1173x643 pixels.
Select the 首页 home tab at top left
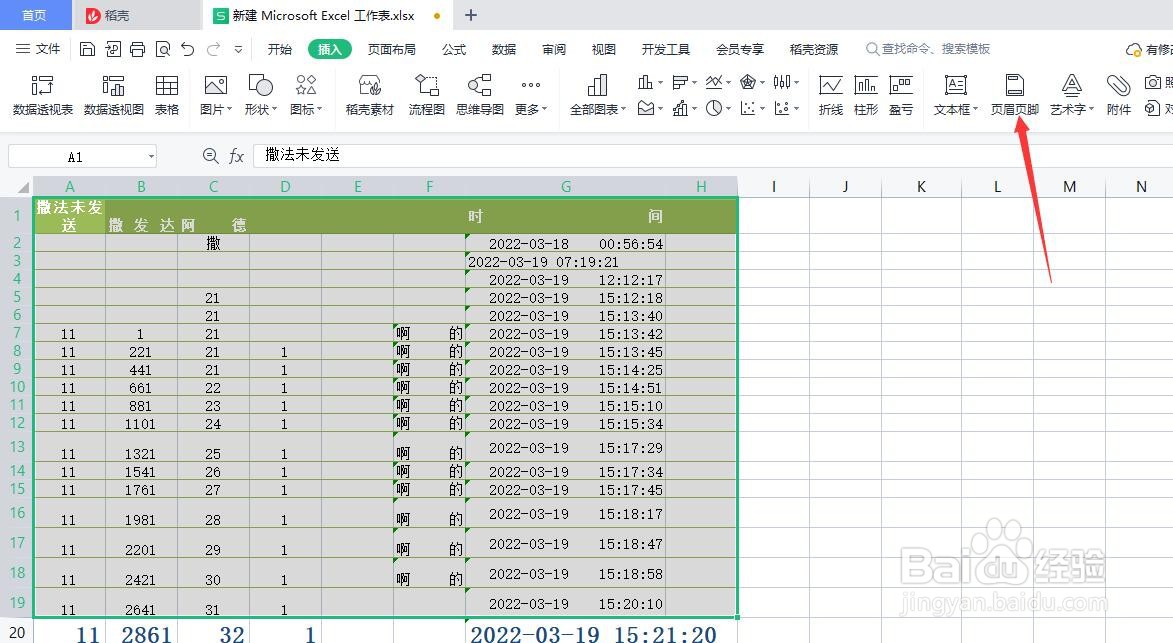tap(35, 15)
